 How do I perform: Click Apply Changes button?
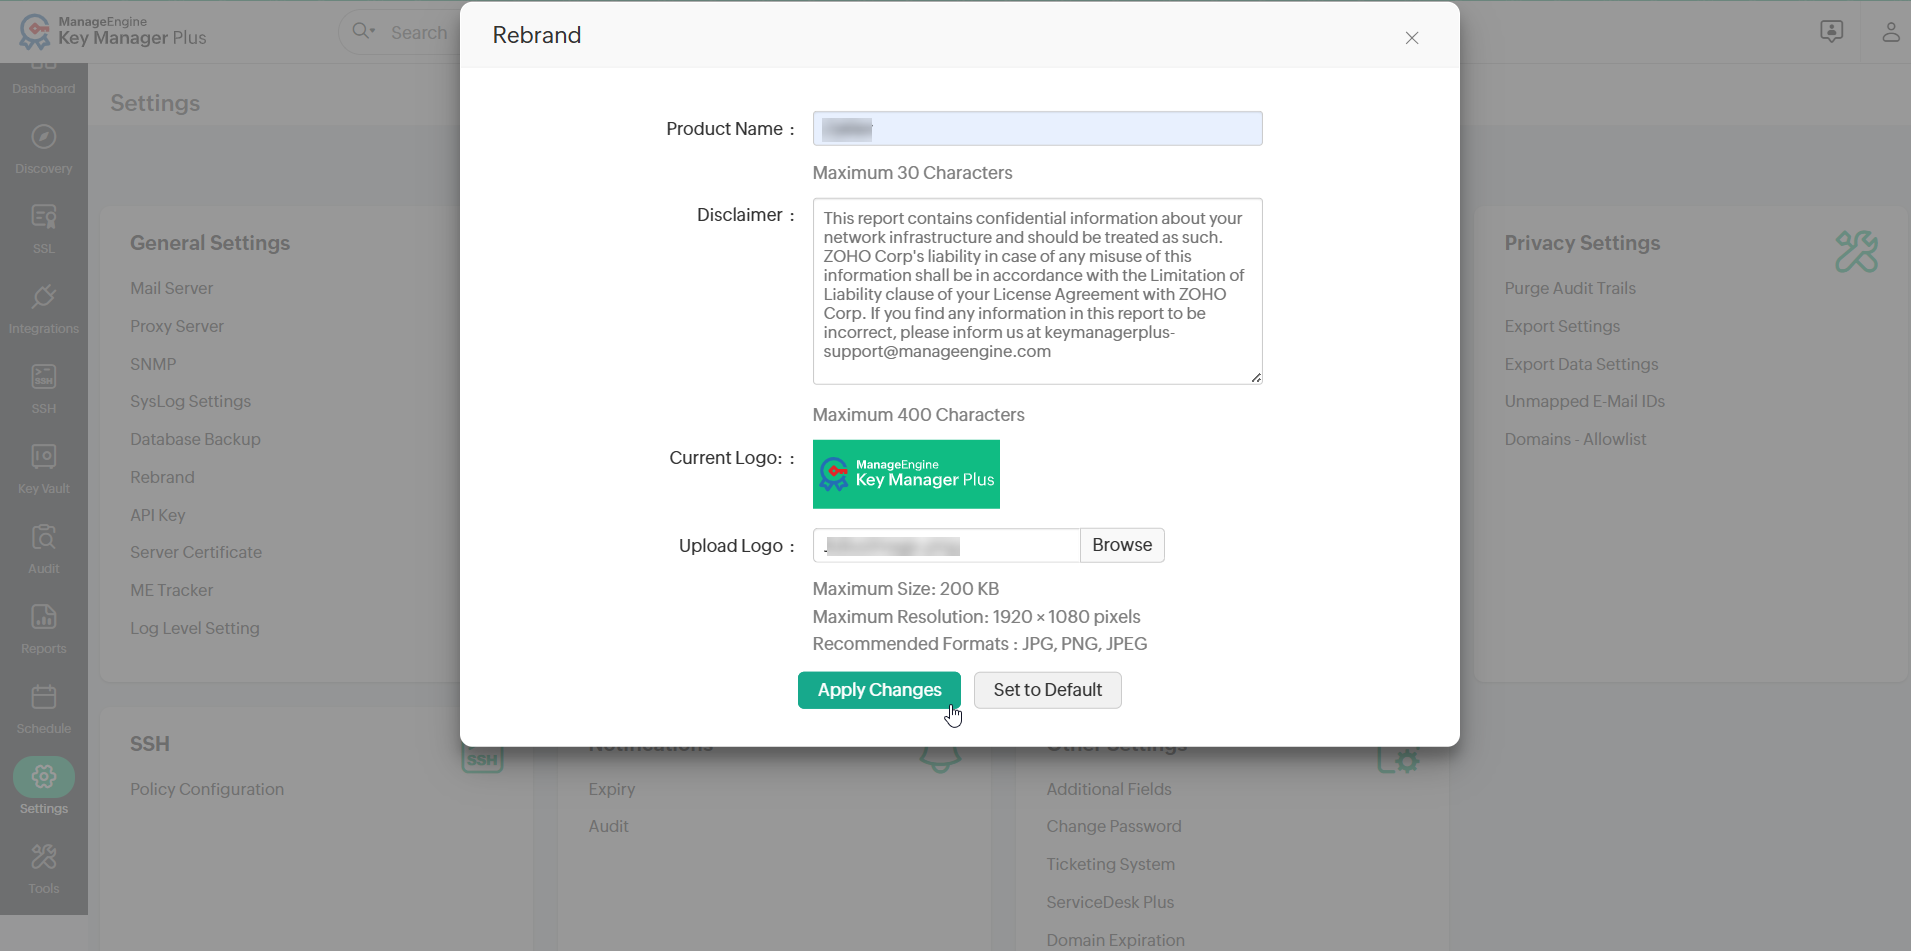879,690
